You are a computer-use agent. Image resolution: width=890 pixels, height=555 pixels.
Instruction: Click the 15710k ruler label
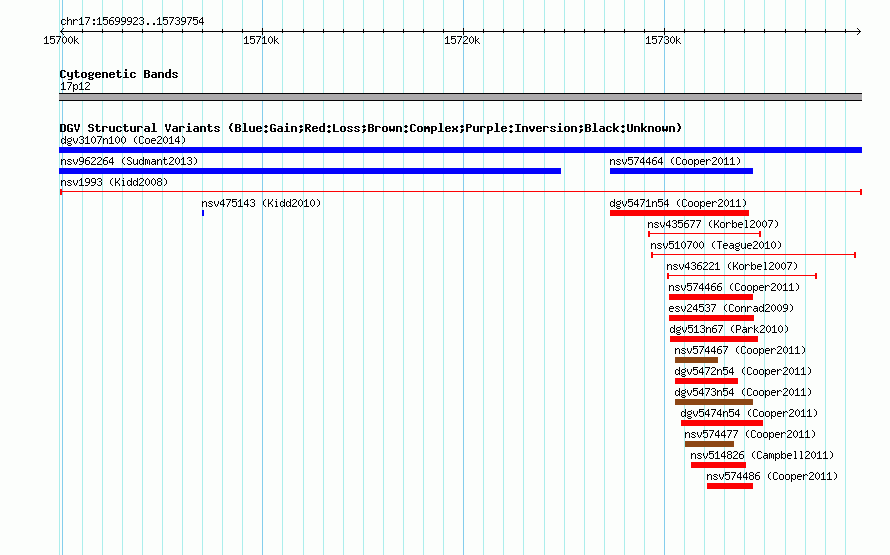(261, 40)
